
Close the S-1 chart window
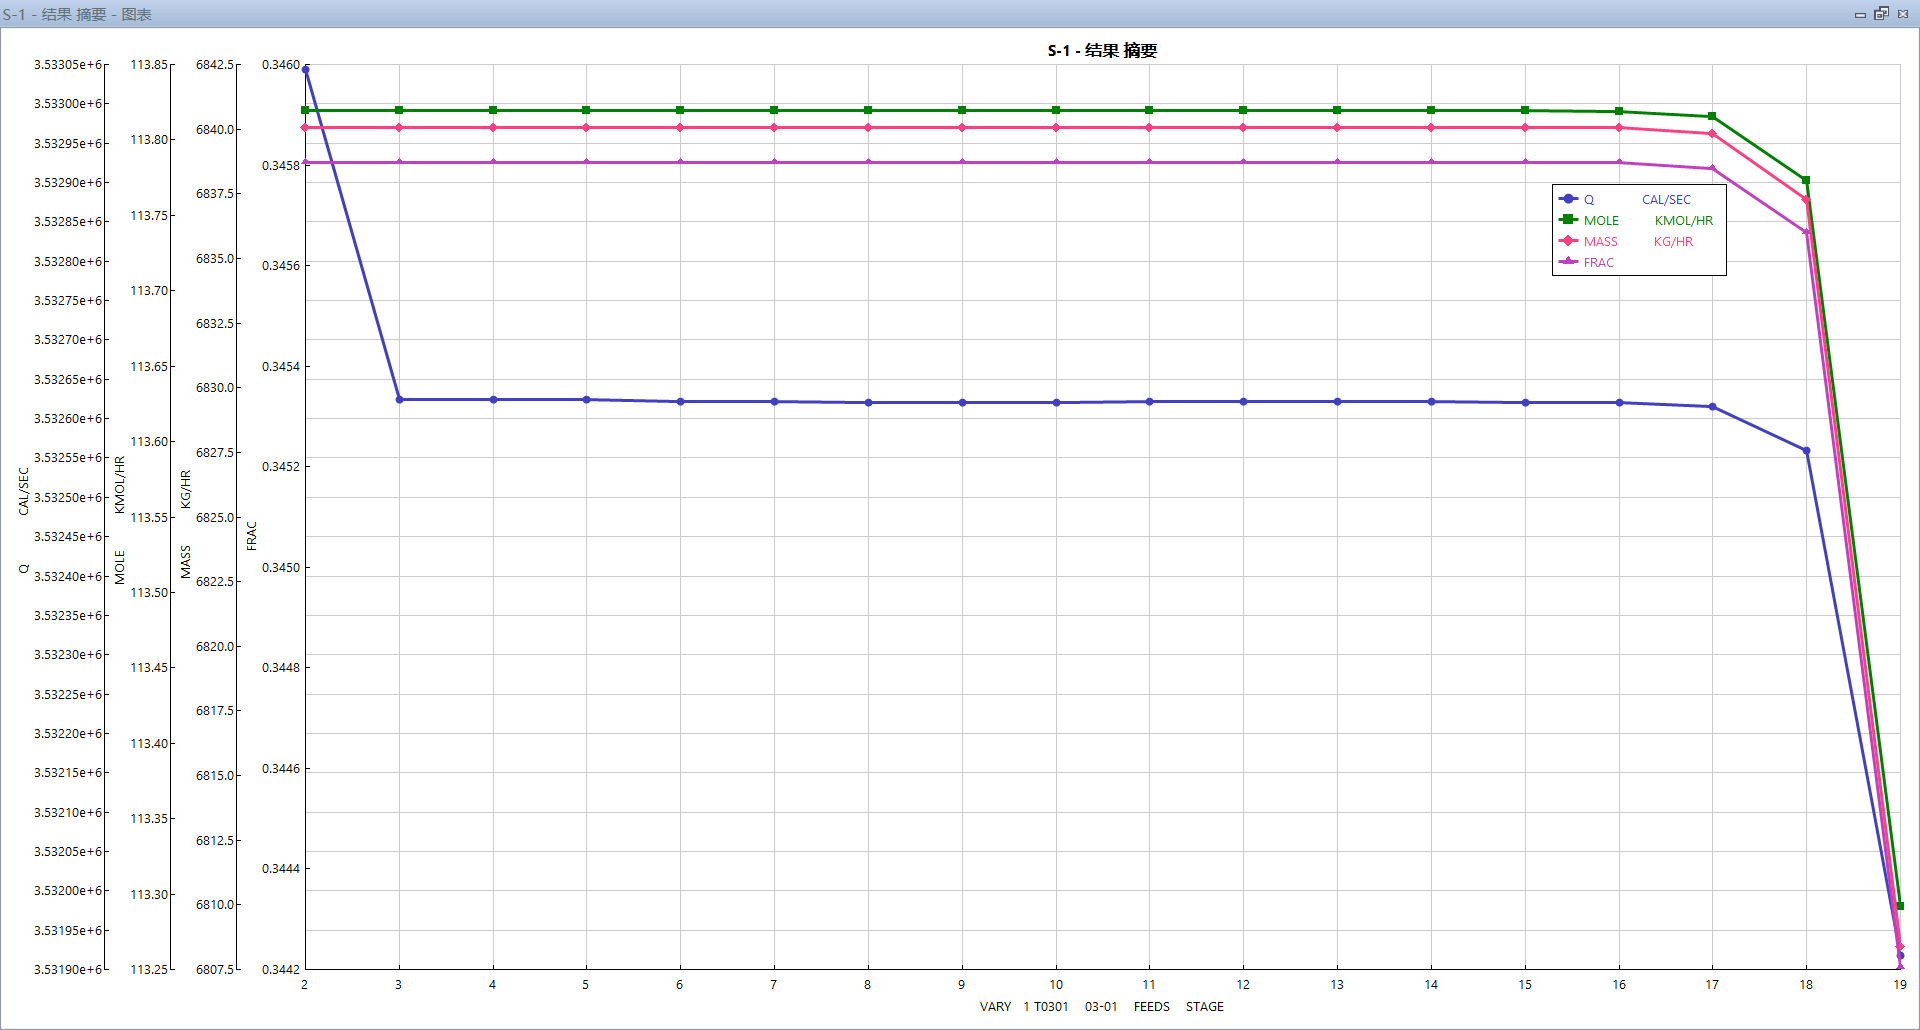pos(1903,14)
